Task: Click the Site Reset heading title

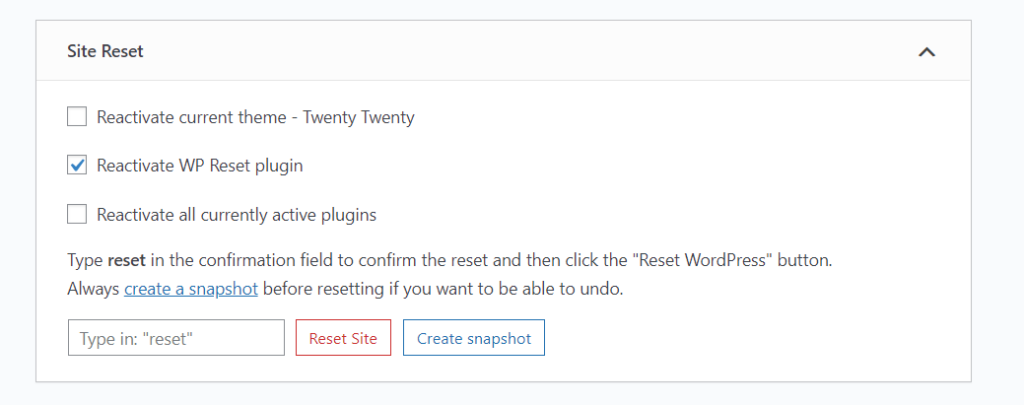Action: tap(105, 52)
